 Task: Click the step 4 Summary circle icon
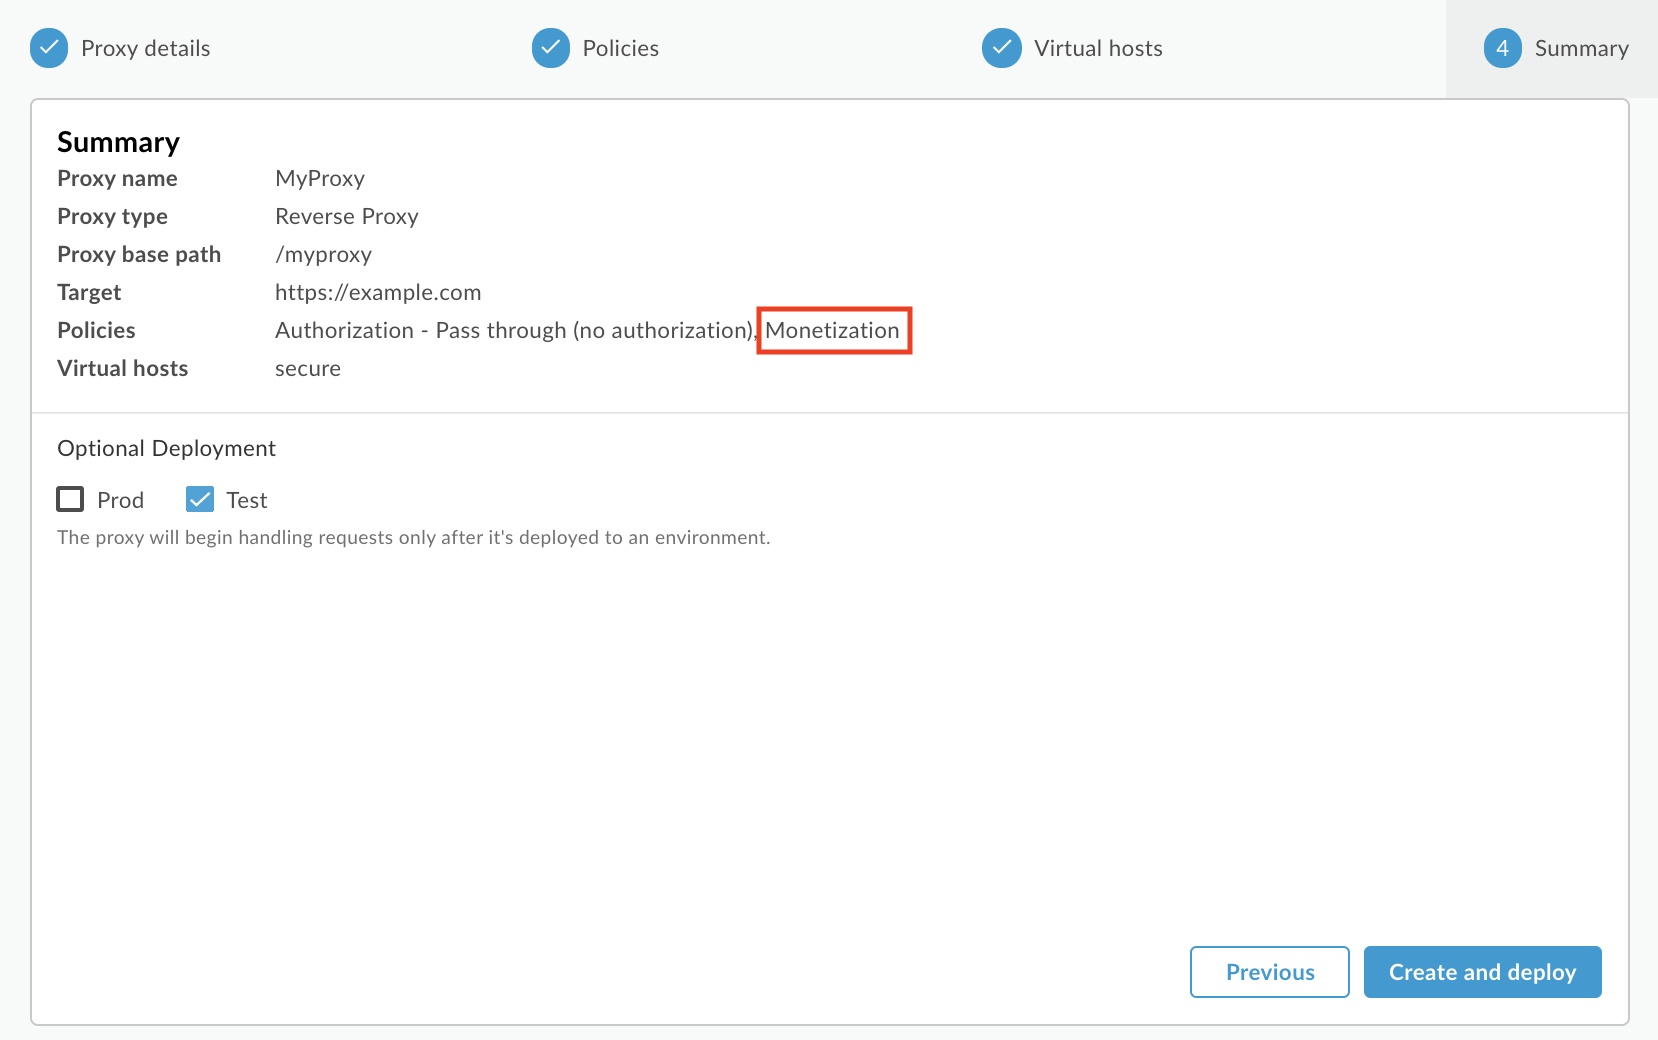(1502, 48)
